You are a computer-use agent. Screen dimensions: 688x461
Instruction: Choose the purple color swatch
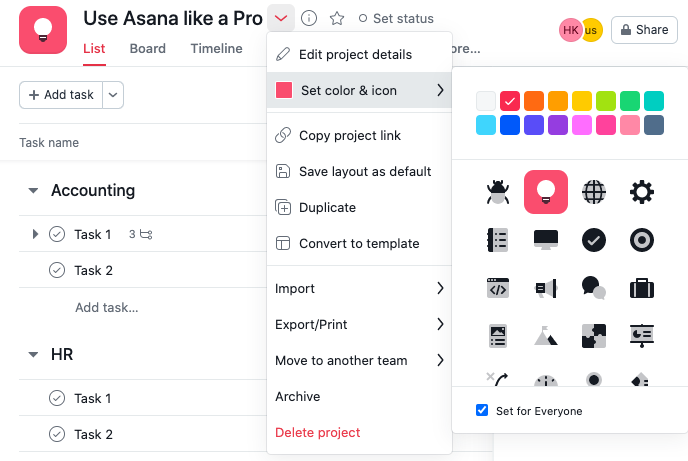click(558, 125)
